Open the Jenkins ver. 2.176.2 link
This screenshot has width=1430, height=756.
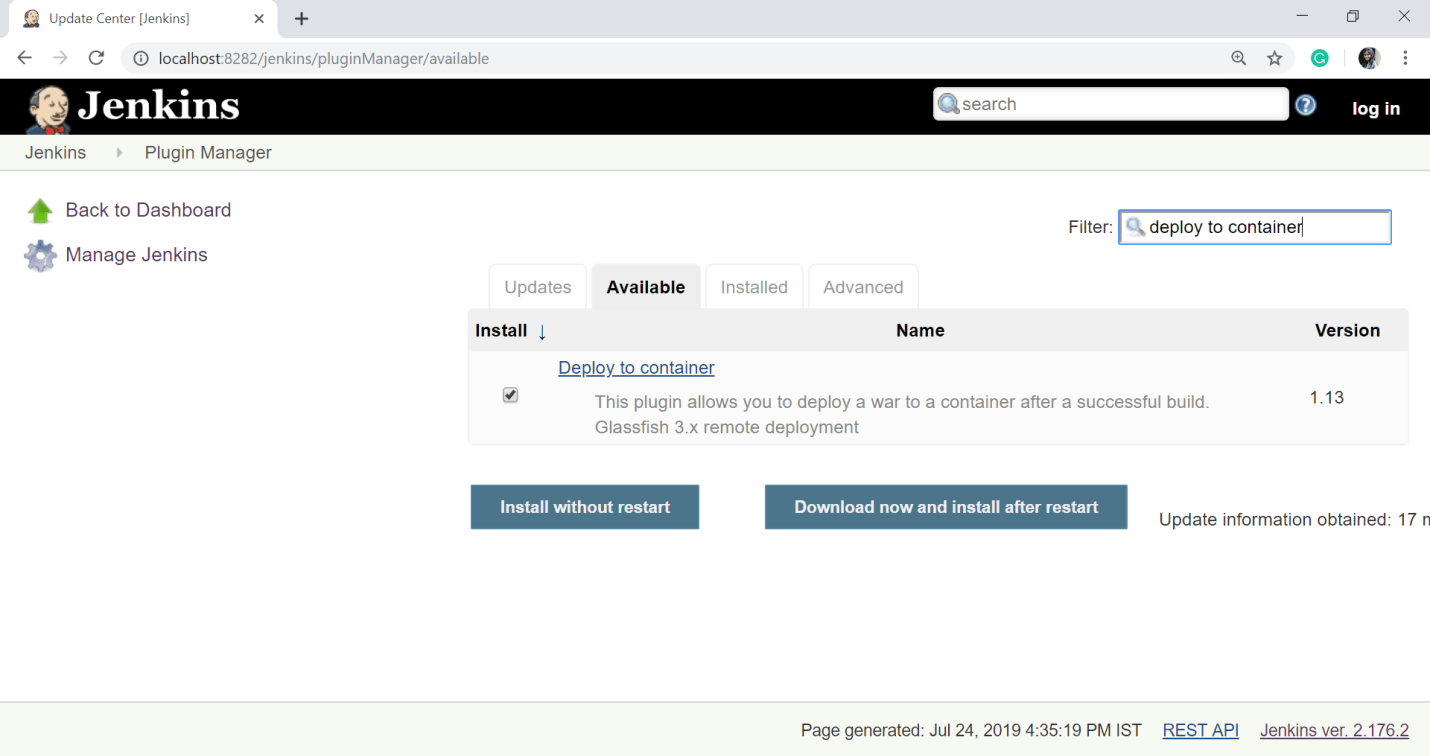(x=1334, y=730)
